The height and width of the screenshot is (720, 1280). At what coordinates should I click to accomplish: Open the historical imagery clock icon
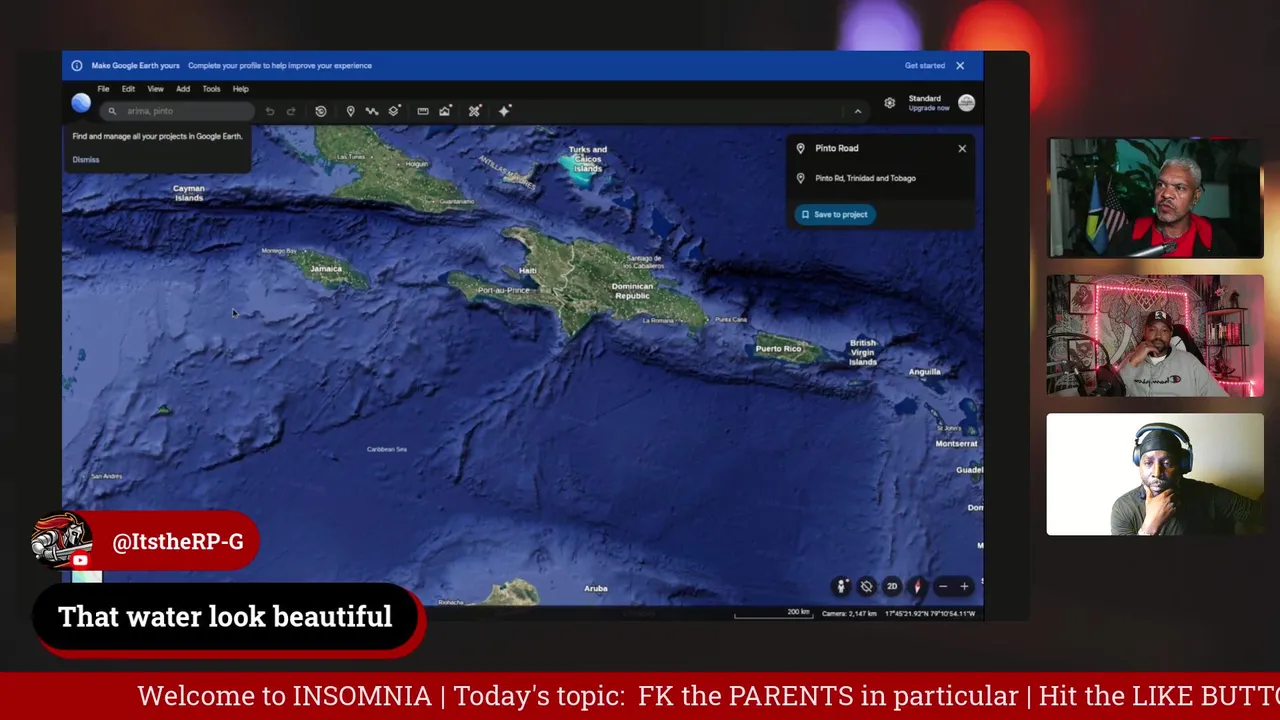pos(320,111)
